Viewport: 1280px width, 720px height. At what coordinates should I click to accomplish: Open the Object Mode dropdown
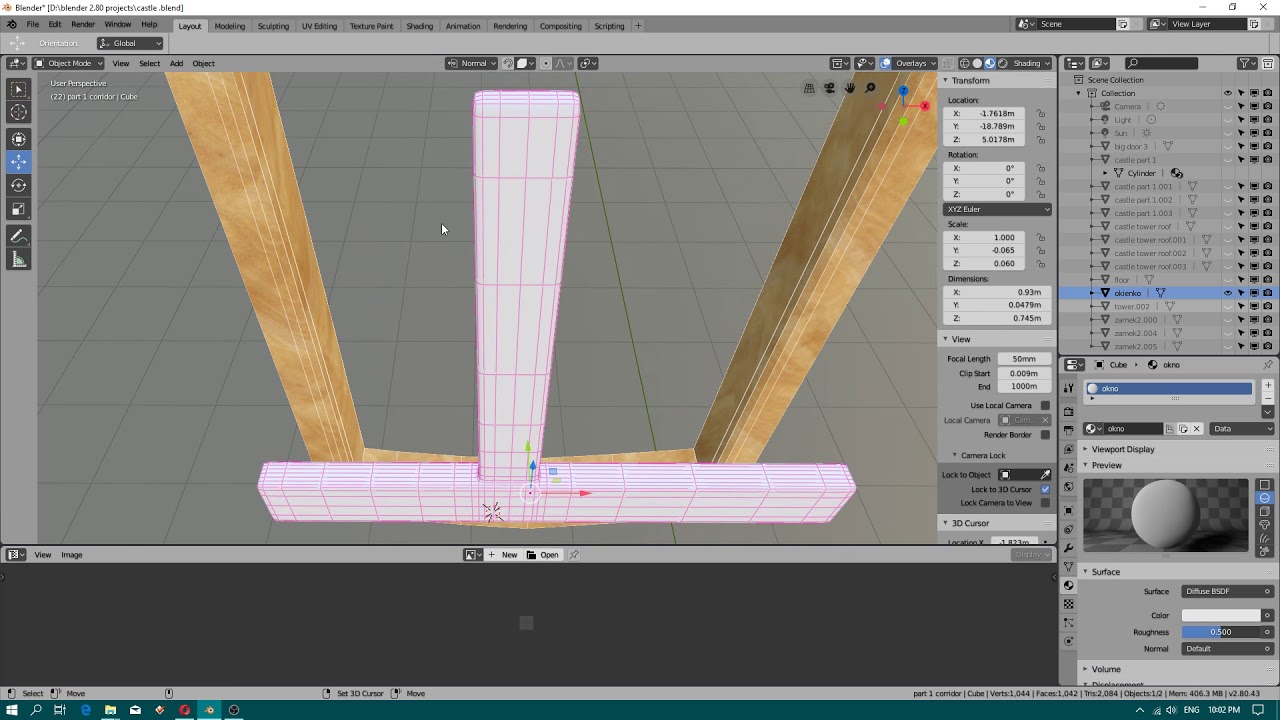click(69, 63)
